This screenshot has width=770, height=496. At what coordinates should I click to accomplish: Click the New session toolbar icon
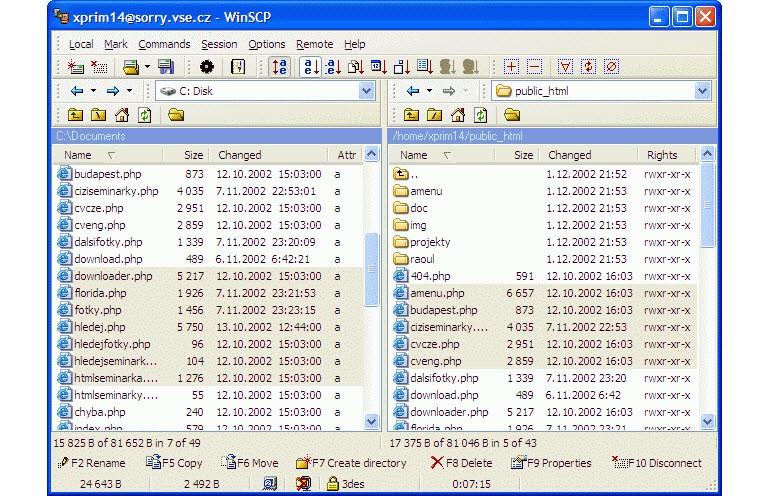pos(76,67)
